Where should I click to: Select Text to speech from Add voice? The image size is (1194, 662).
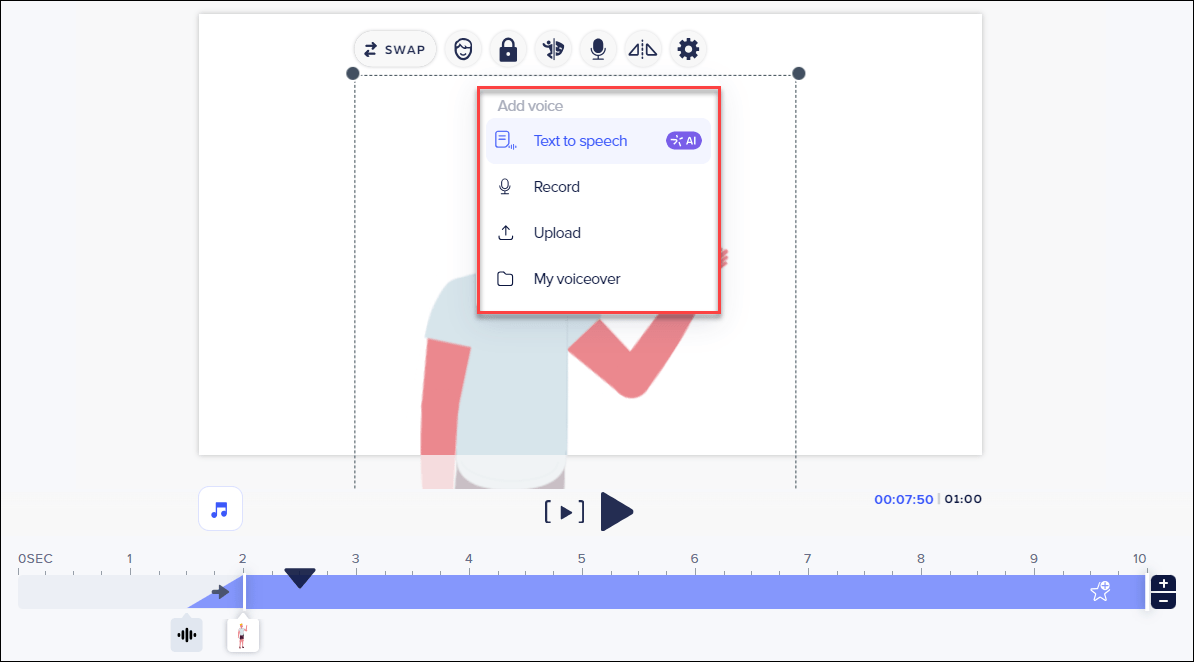point(580,140)
